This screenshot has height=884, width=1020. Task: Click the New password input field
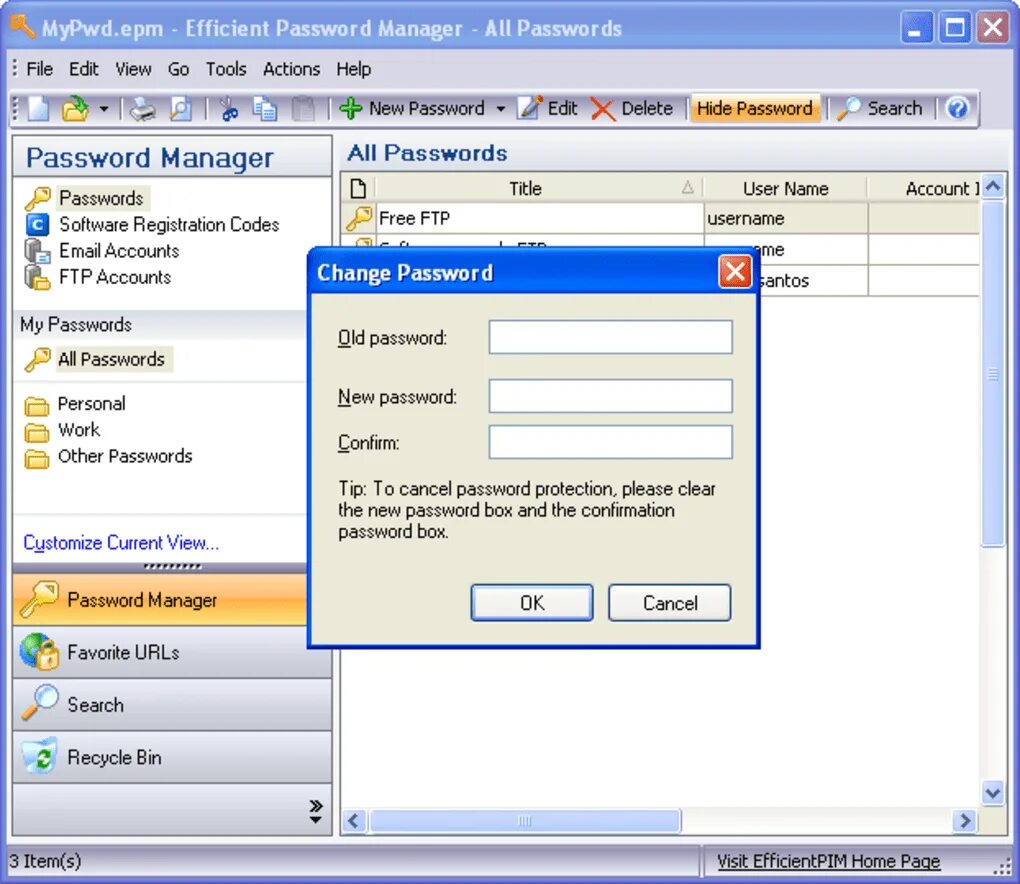click(610, 396)
